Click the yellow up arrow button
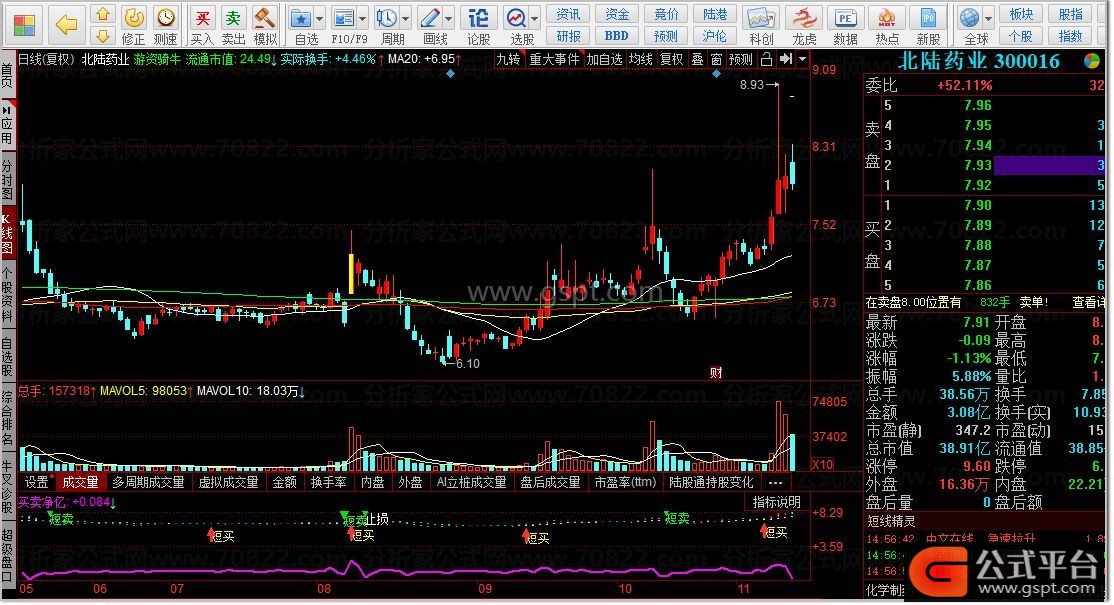 coord(103,14)
